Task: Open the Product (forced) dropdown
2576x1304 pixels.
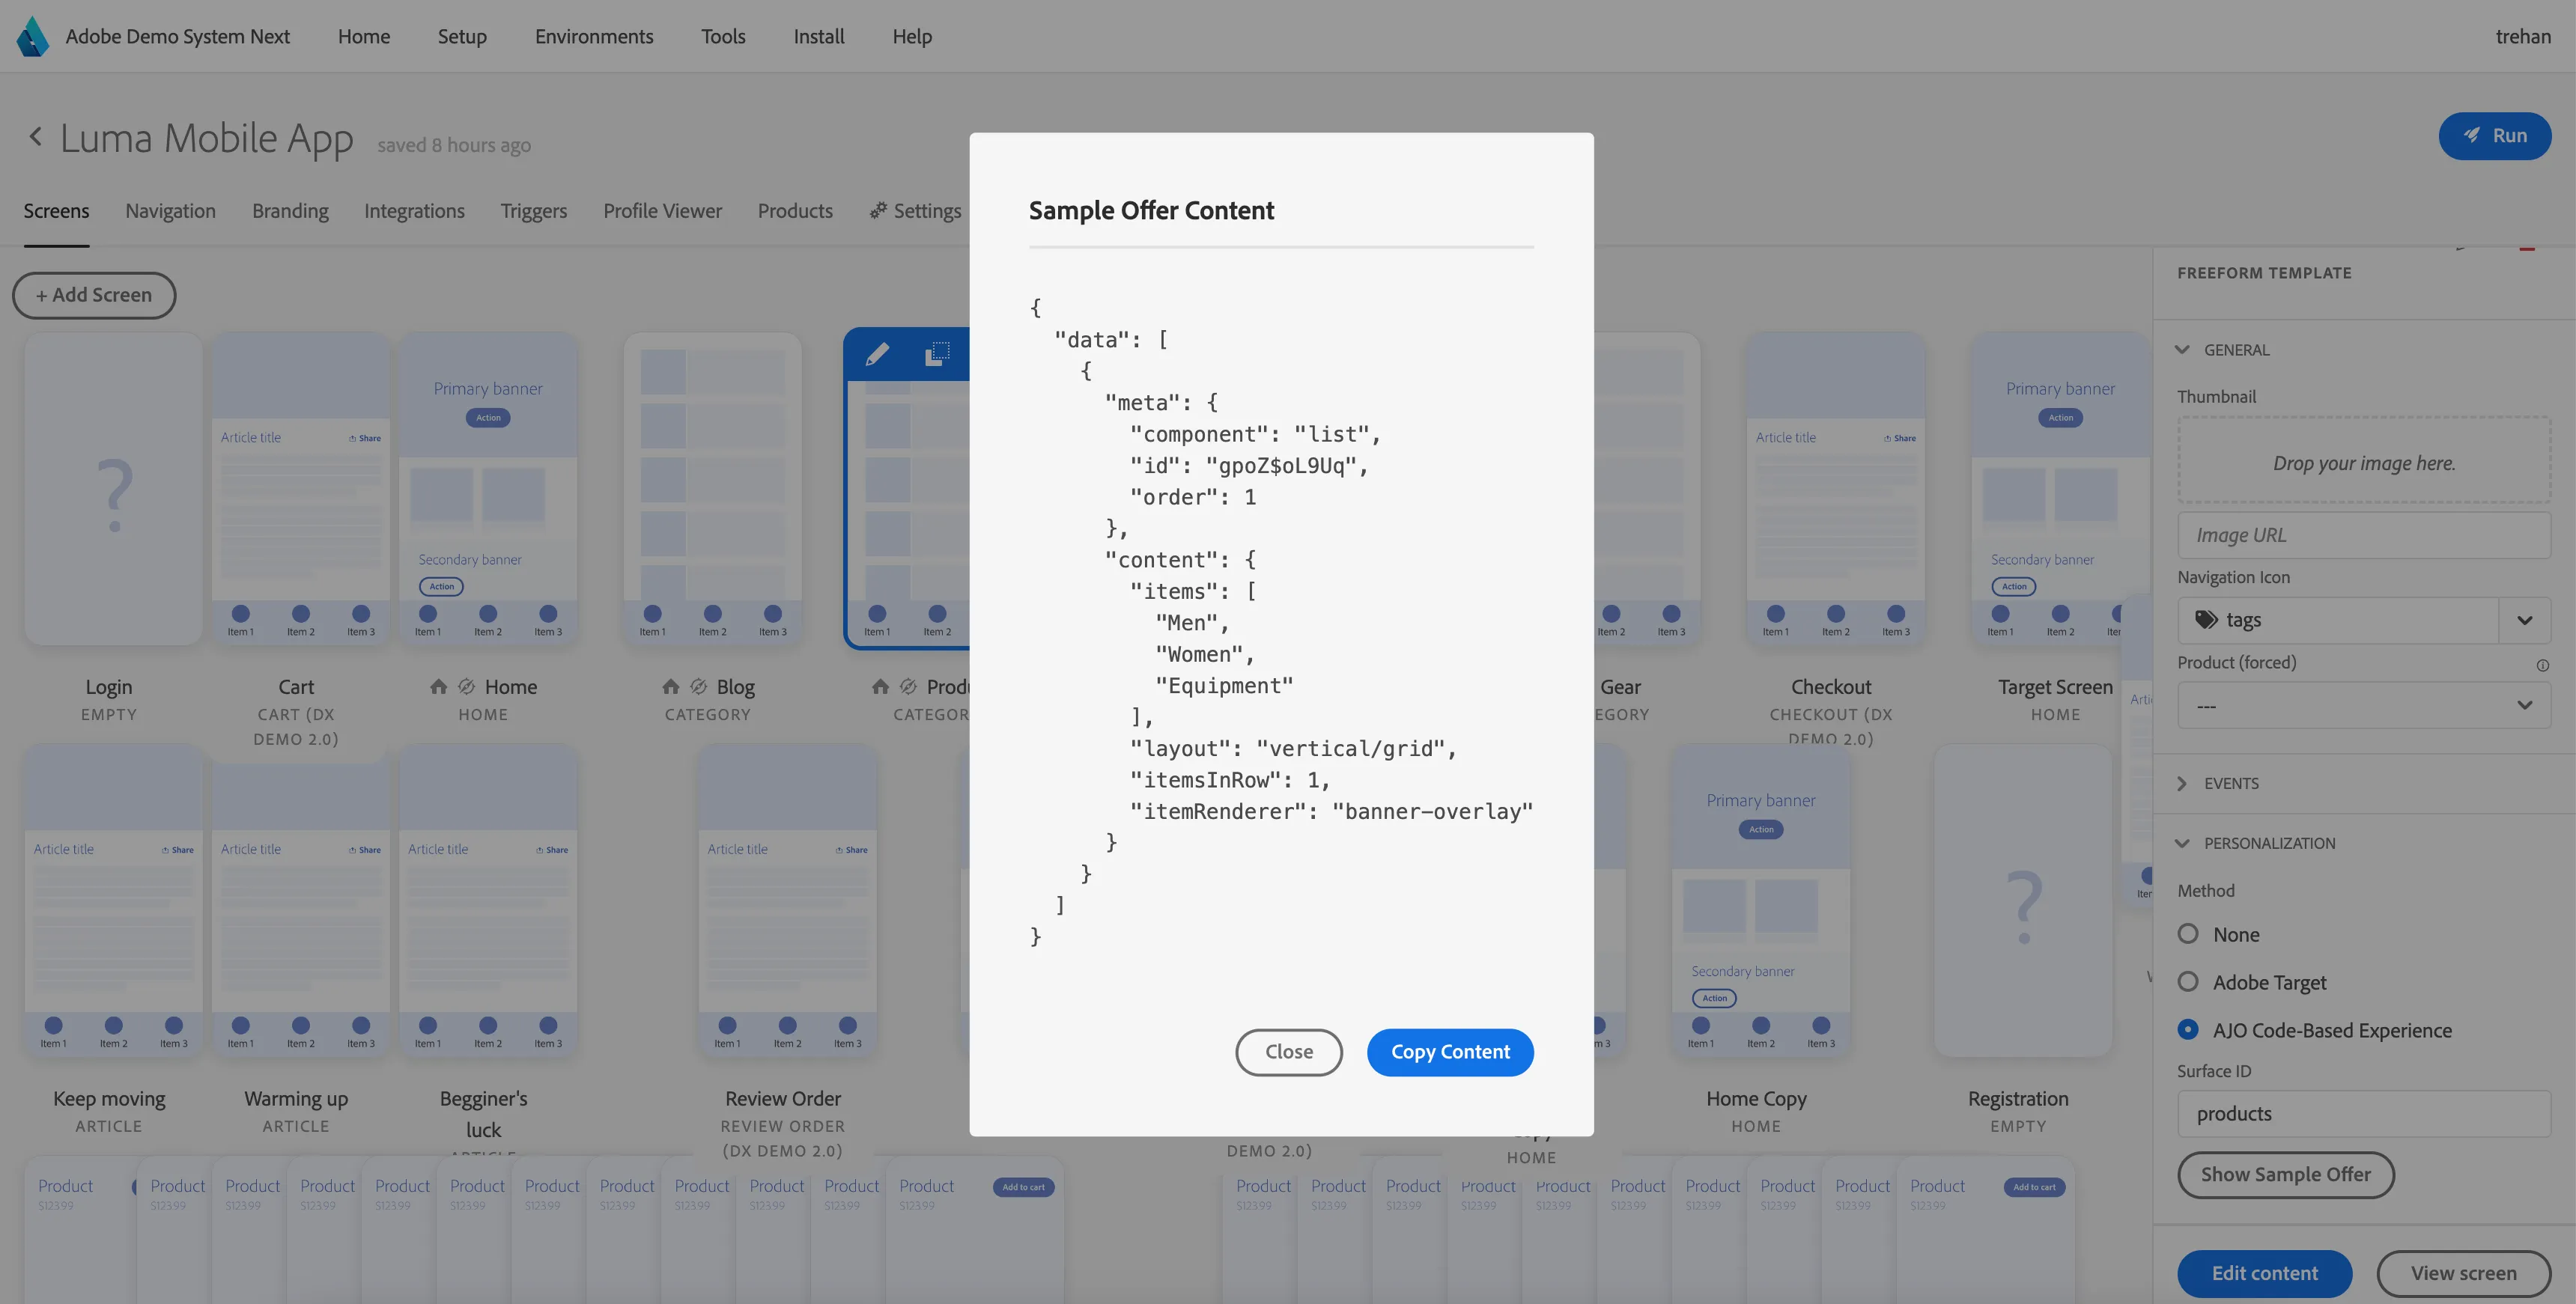Action: click(2364, 705)
